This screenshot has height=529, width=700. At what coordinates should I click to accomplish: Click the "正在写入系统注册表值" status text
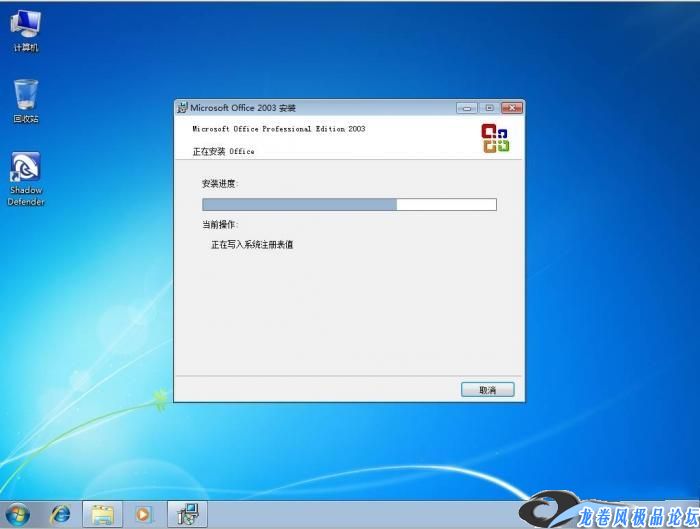(x=252, y=245)
